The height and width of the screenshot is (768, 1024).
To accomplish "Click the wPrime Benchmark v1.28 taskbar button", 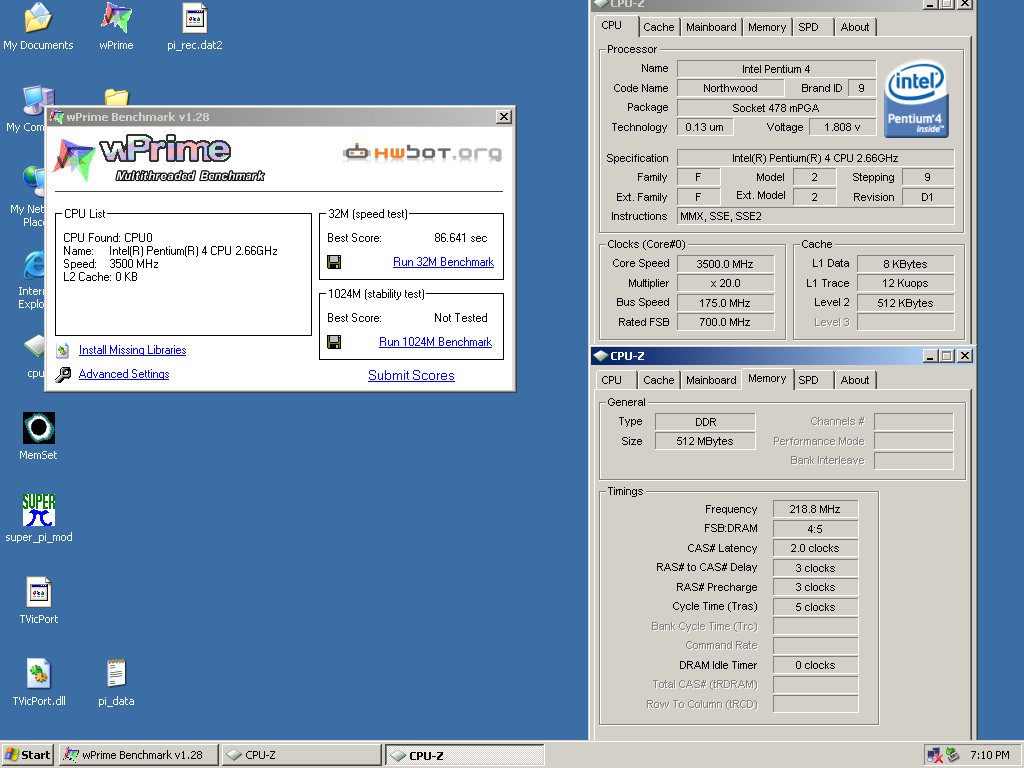I will pyautogui.click(x=138, y=755).
